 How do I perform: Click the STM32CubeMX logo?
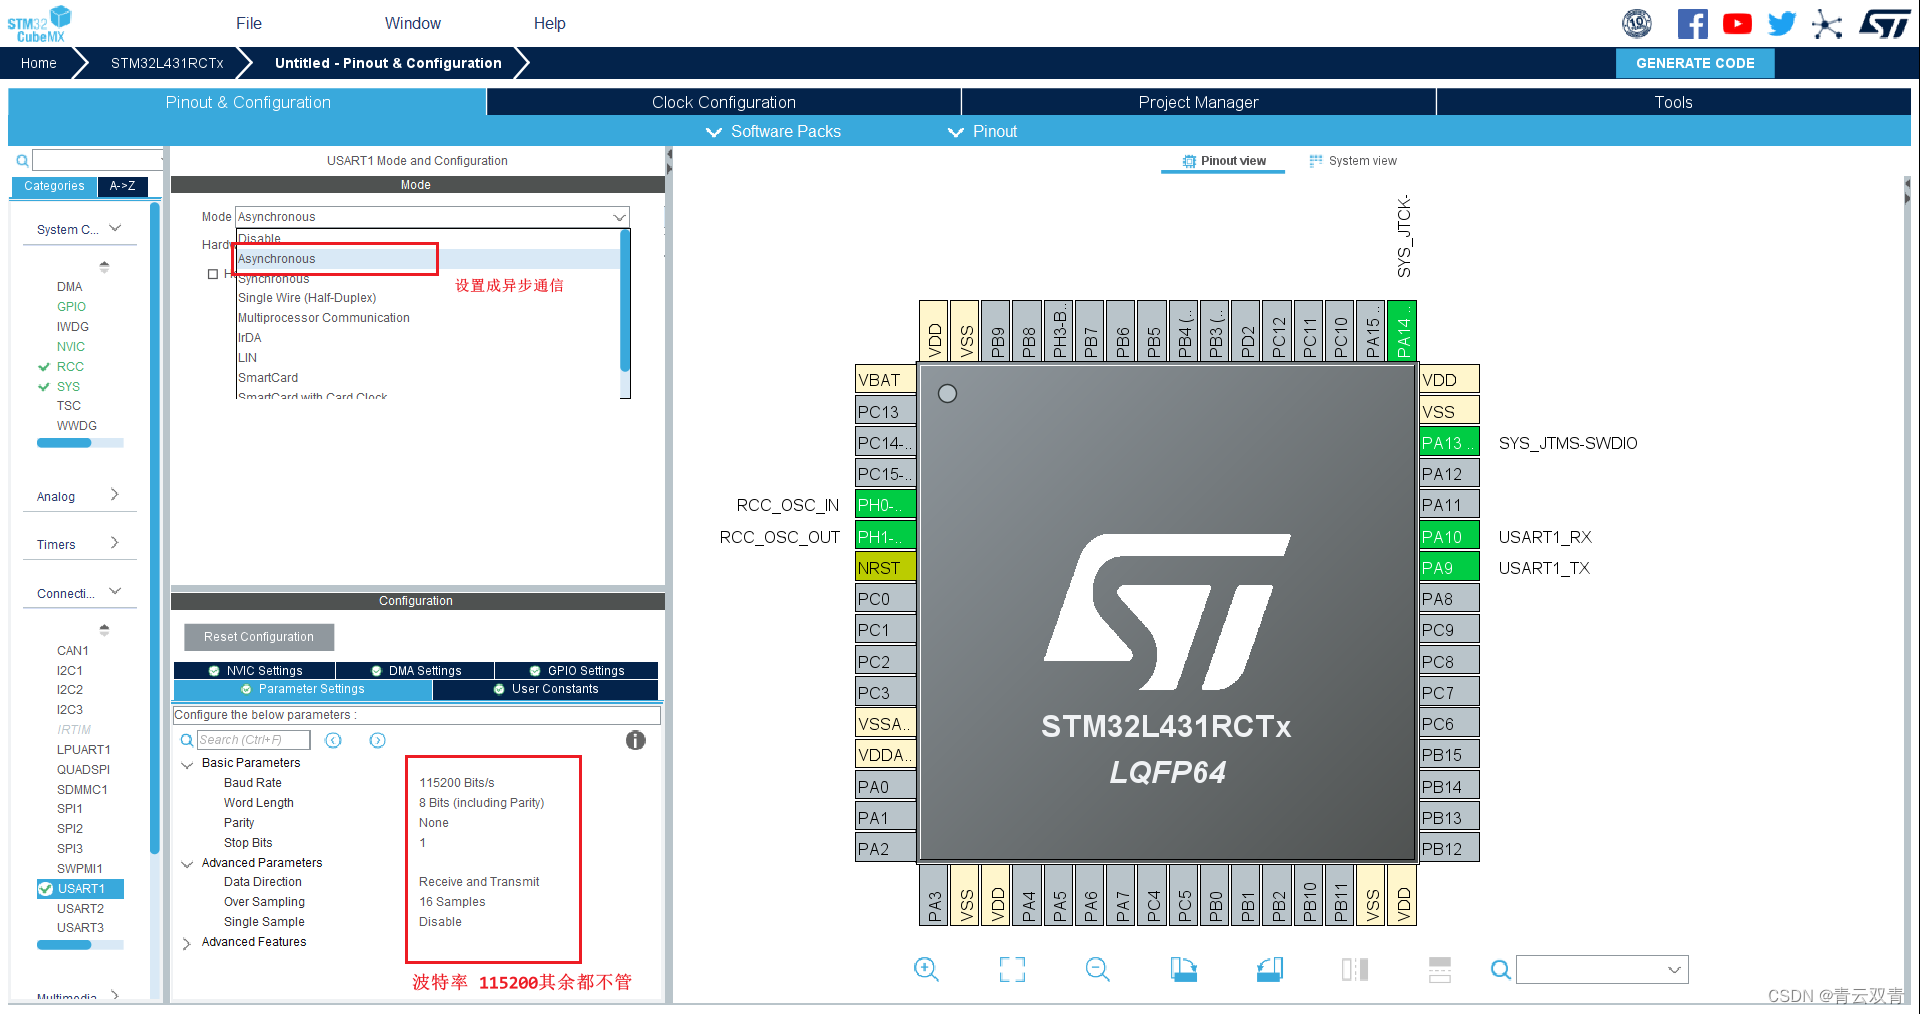pos(39,24)
